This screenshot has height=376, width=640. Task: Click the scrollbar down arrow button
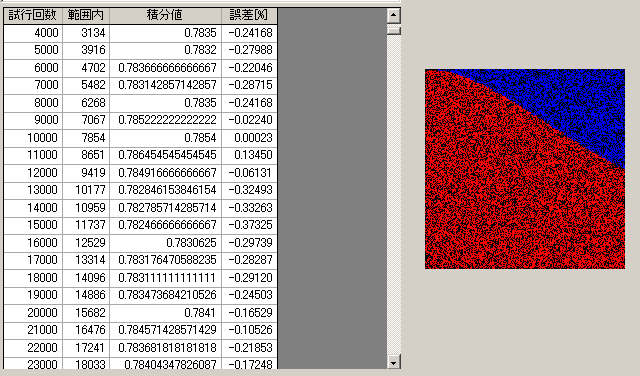pos(393,362)
